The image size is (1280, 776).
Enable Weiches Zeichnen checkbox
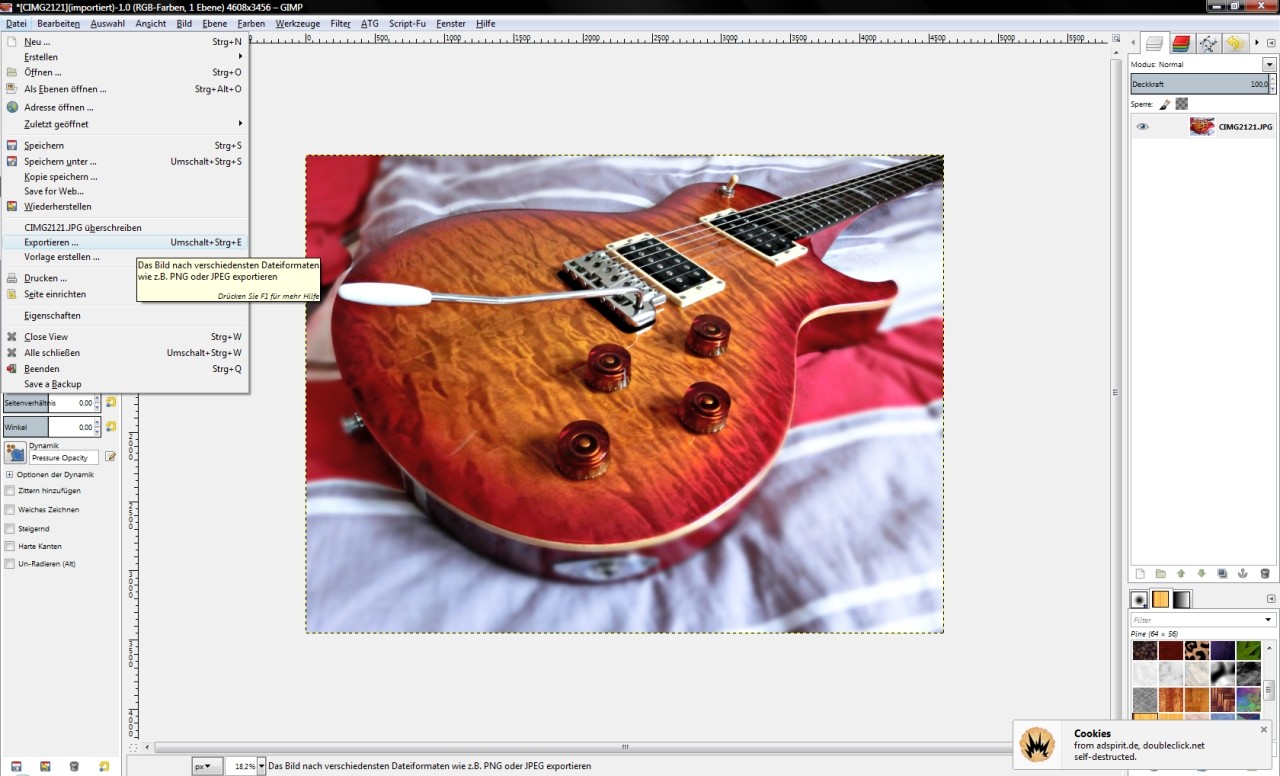tap(10, 509)
